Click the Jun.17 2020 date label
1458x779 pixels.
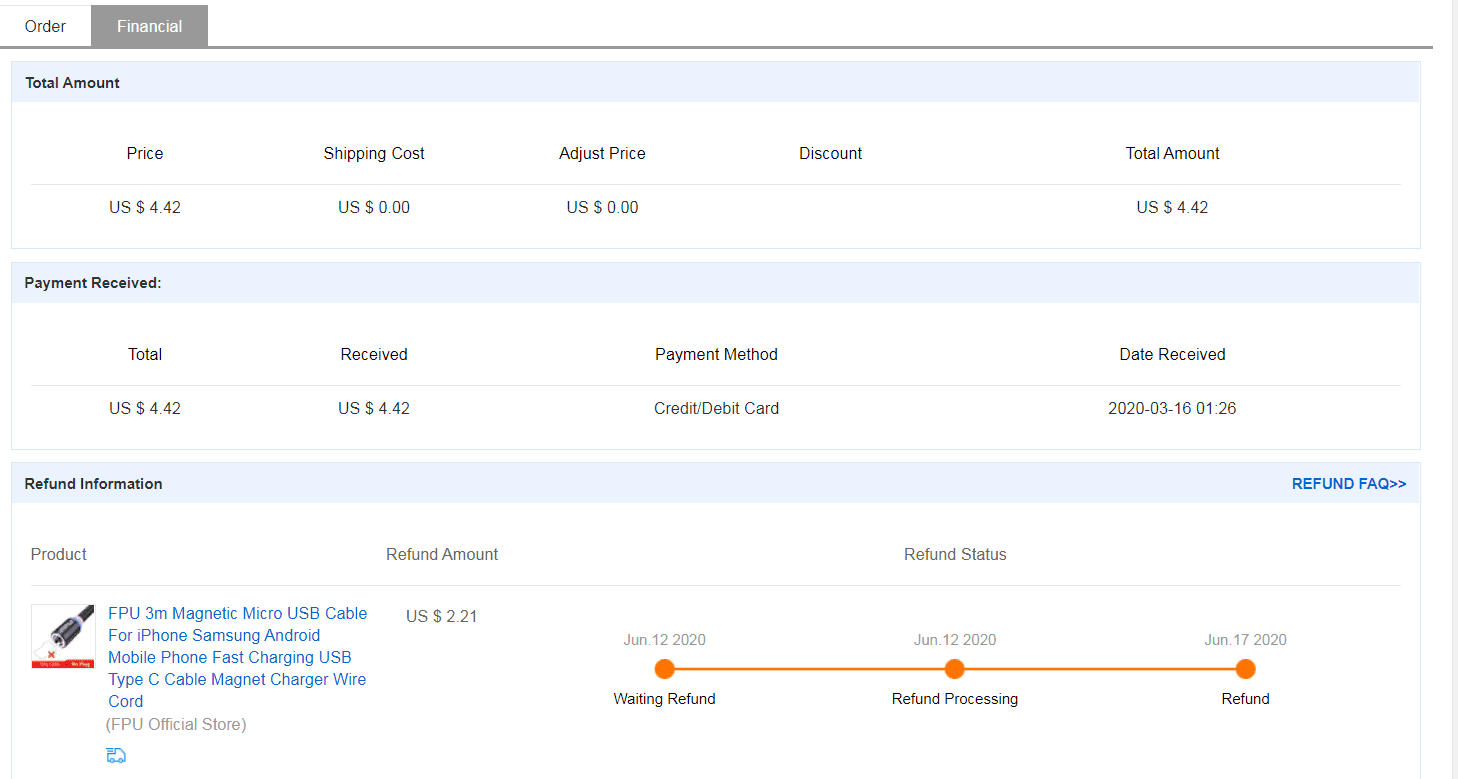(x=1245, y=640)
